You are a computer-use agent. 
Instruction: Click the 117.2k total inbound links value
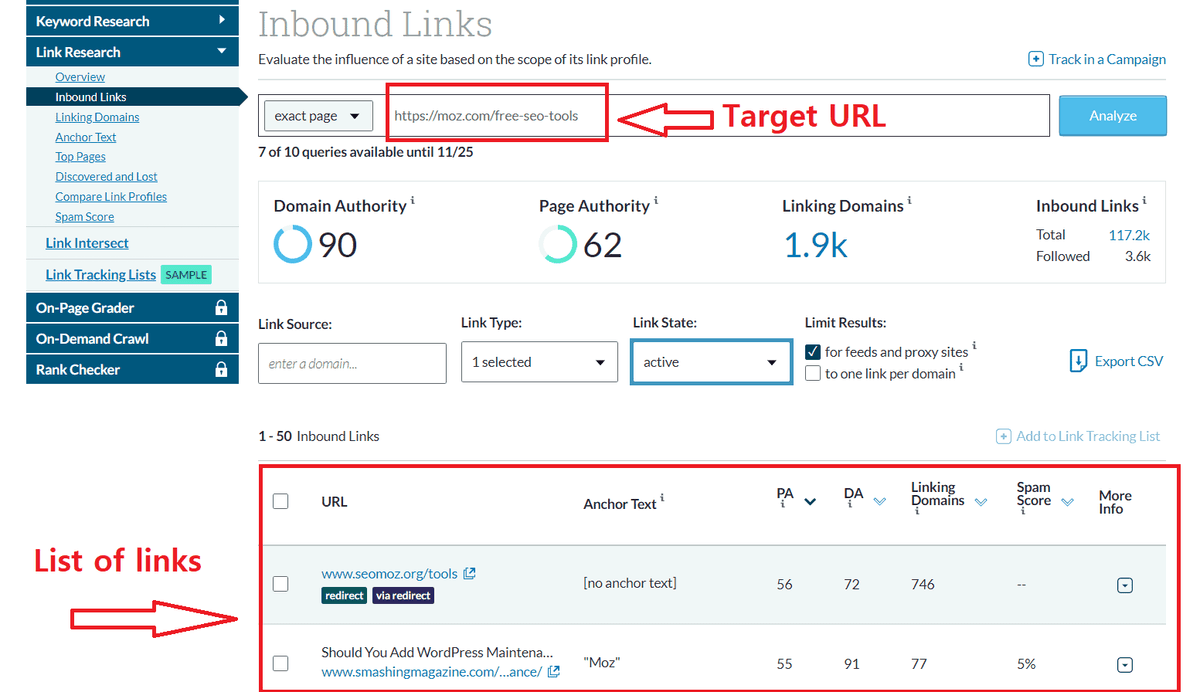[1130, 235]
